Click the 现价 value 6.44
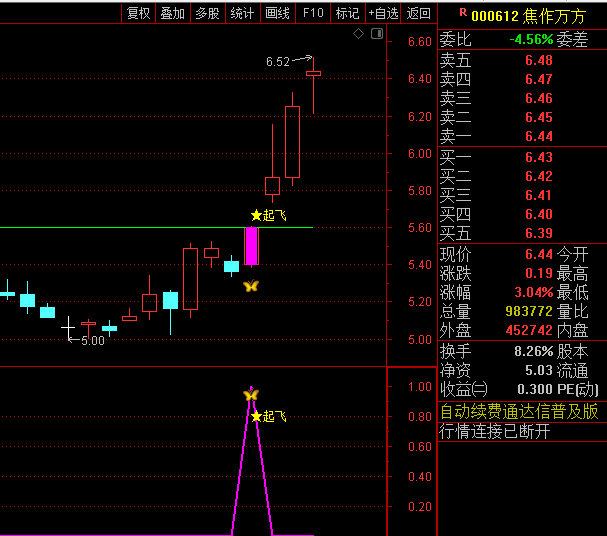The width and height of the screenshot is (607, 536). click(539, 254)
